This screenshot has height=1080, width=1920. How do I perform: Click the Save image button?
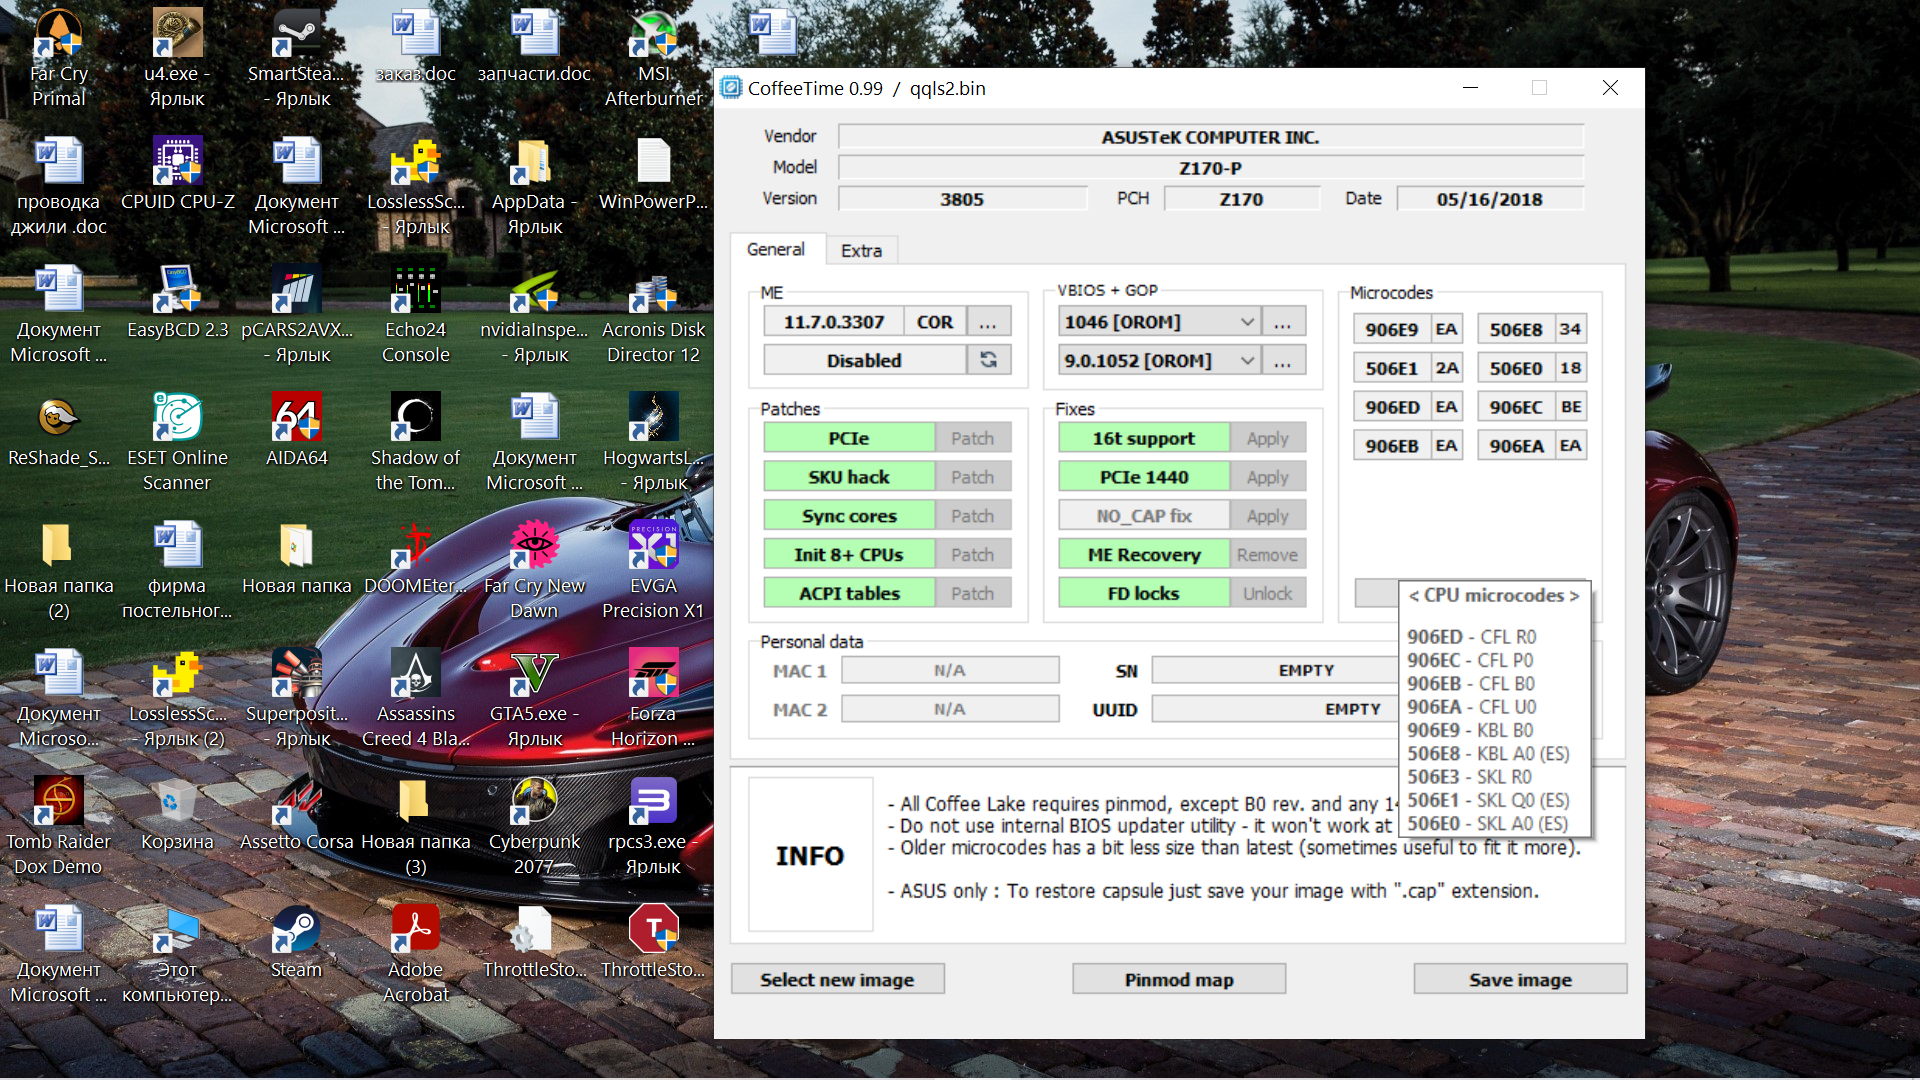click(1519, 979)
